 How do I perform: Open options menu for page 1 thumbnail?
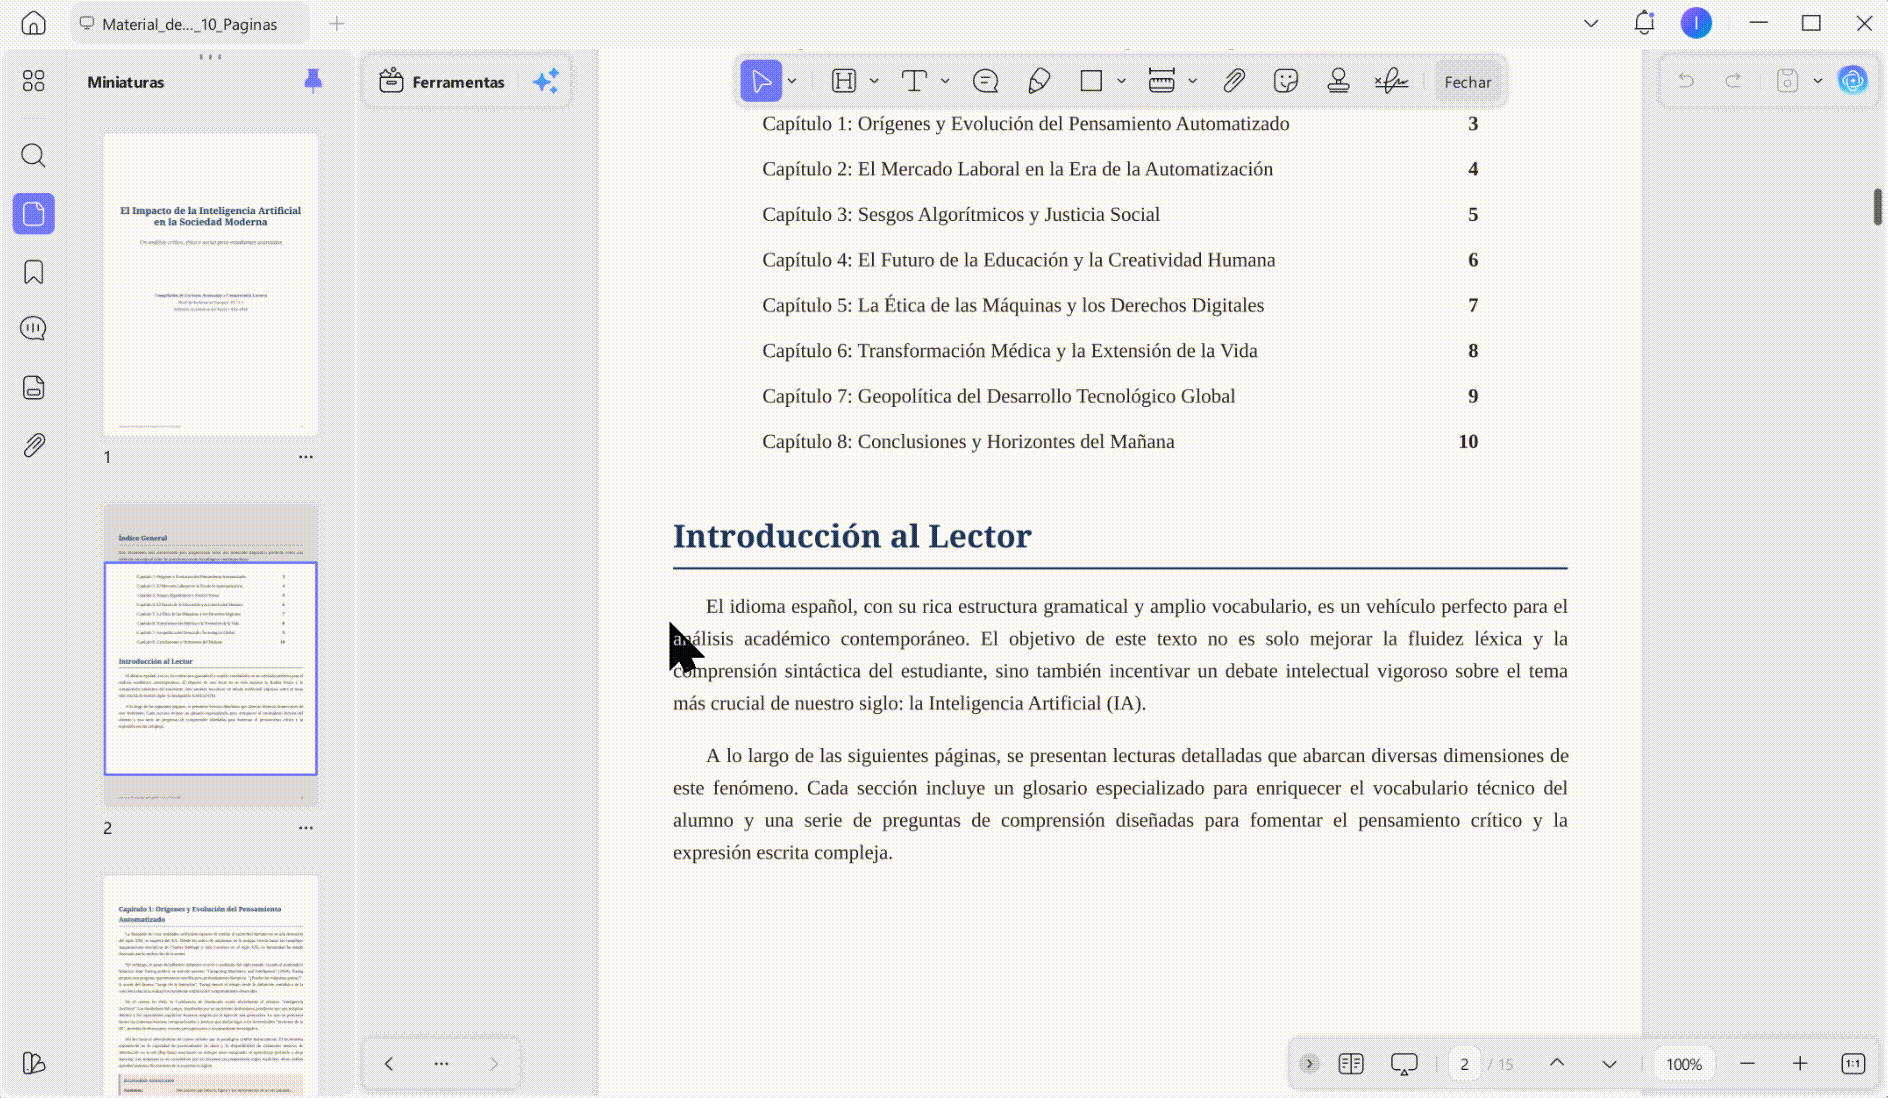pos(306,457)
